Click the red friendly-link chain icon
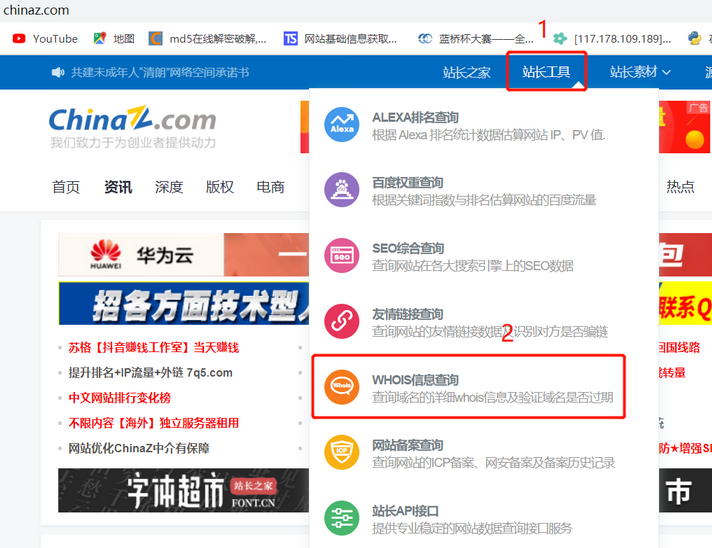Screen dimensions: 712x548 click(341, 321)
